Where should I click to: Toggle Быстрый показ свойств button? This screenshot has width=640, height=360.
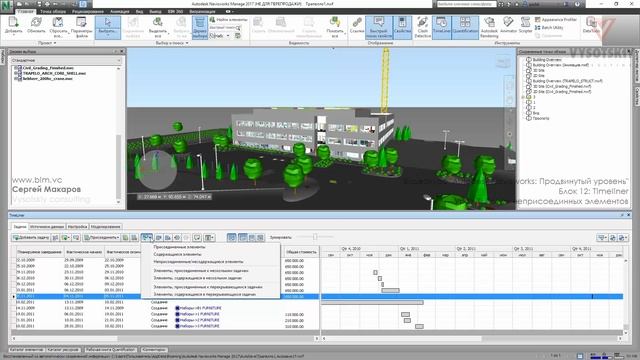pos(378,27)
